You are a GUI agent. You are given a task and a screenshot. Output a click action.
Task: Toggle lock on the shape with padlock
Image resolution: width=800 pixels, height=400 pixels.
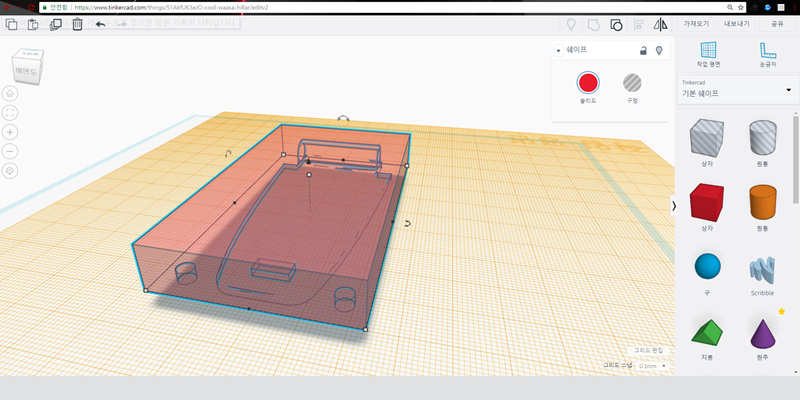(x=644, y=50)
